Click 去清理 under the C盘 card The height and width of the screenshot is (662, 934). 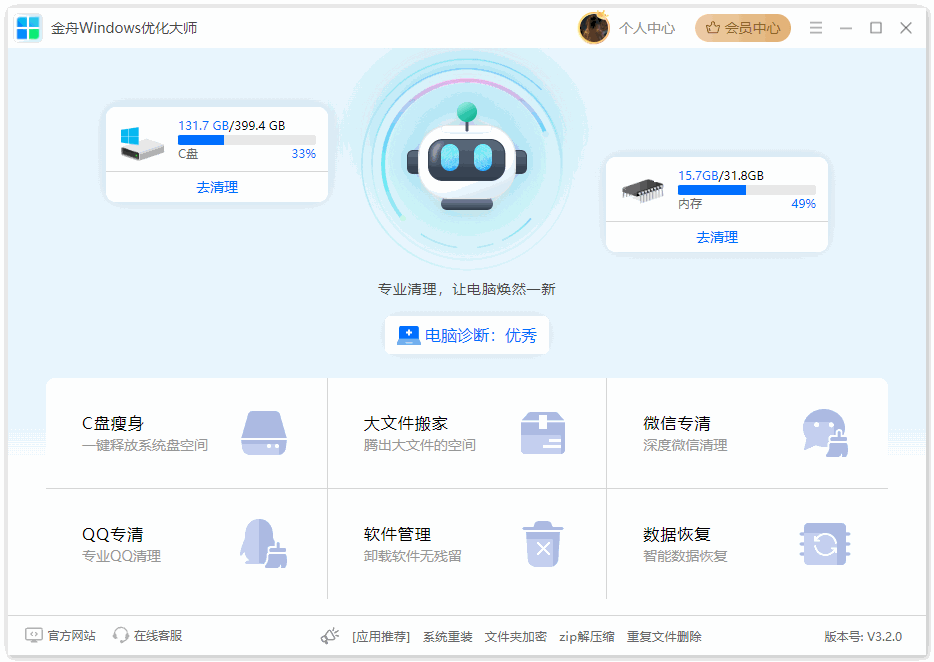pyautogui.click(x=217, y=187)
